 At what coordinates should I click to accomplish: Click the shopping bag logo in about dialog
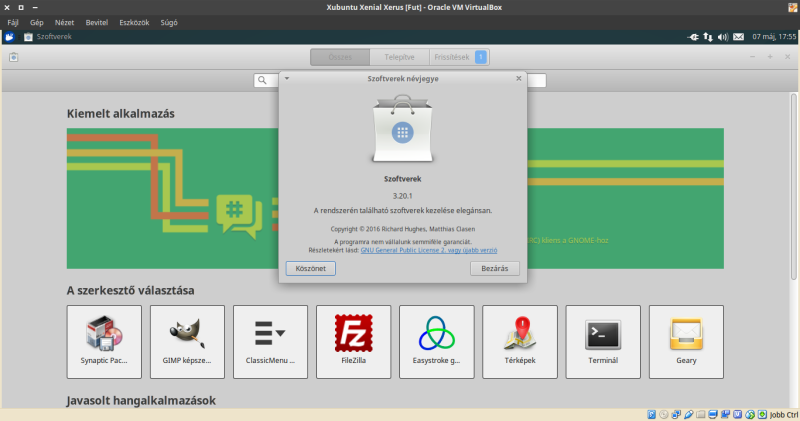[x=403, y=129]
